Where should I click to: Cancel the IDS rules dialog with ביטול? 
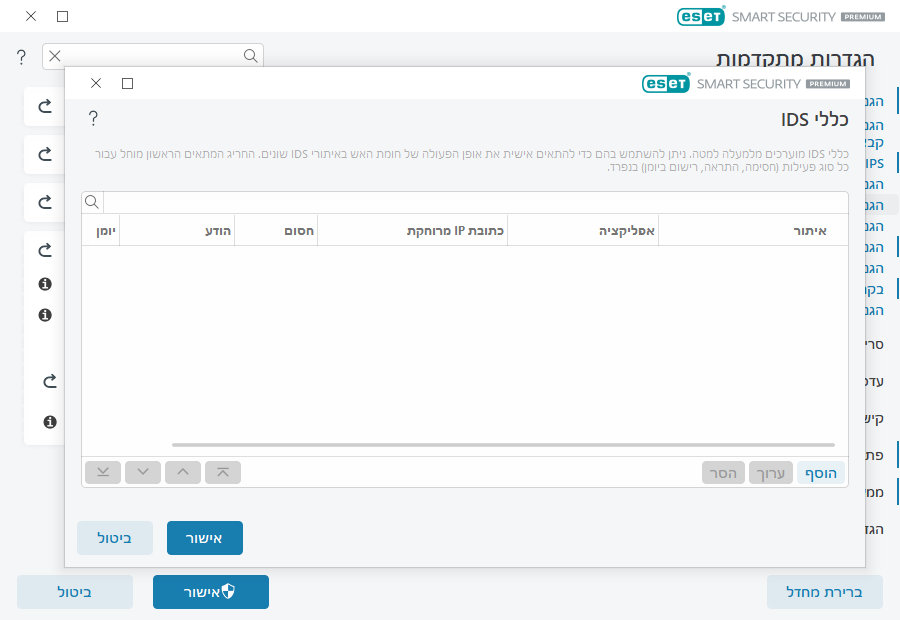tap(115, 538)
